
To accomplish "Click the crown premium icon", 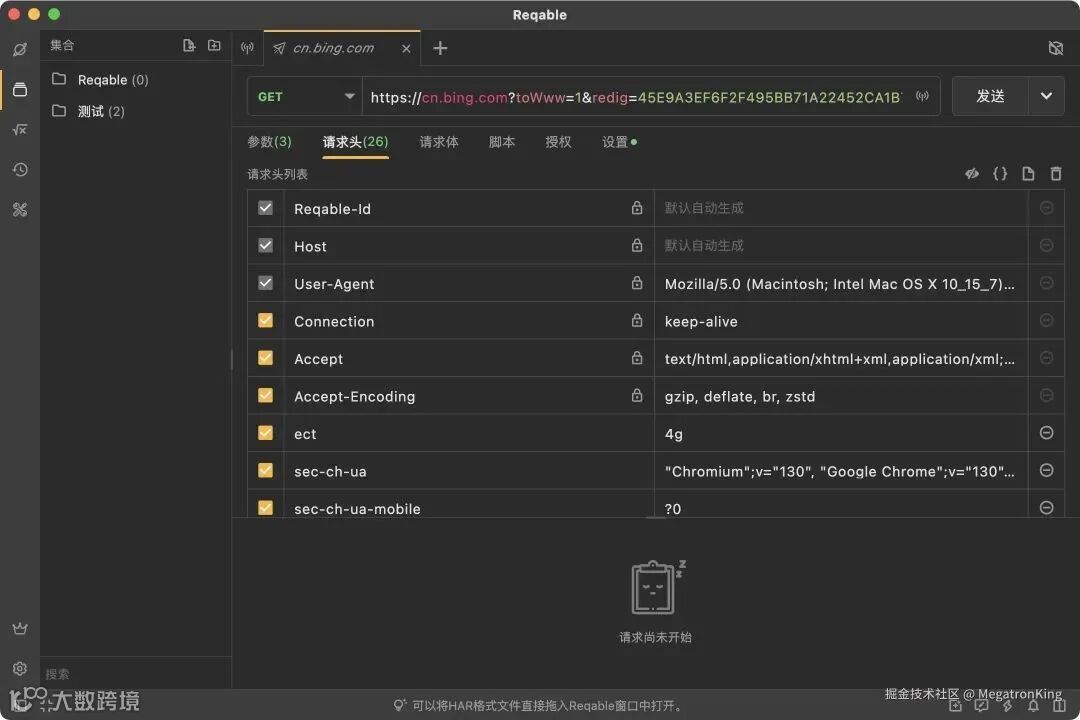I will click(20, 628).
